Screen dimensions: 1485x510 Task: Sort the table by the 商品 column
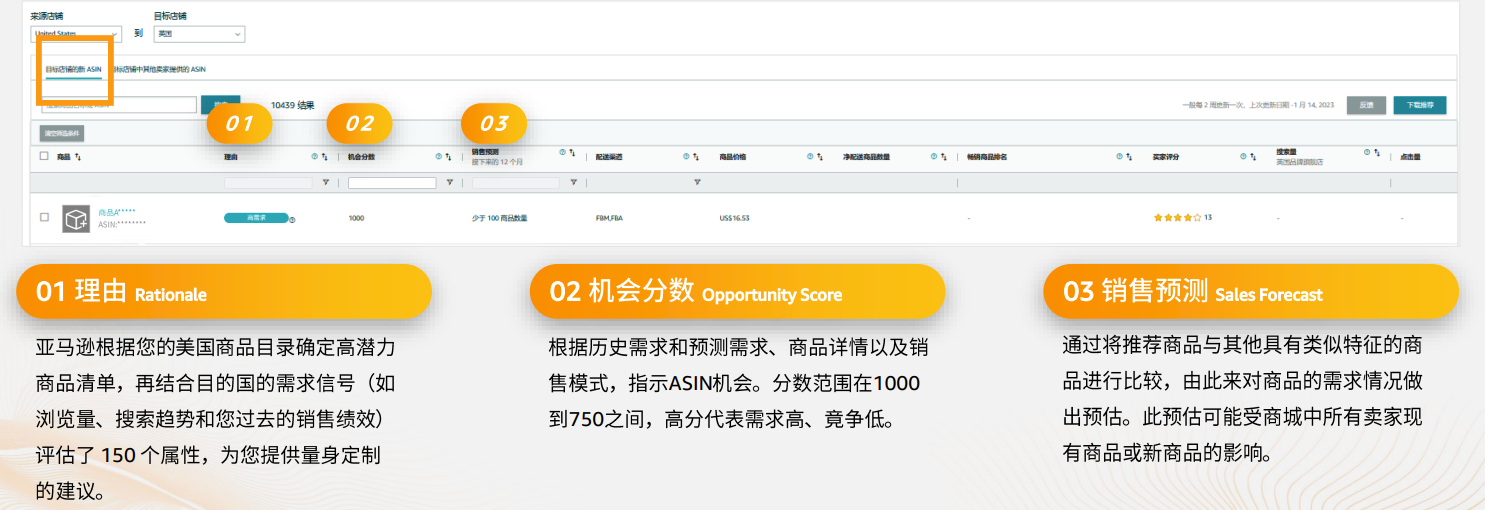tap(78, 157)
